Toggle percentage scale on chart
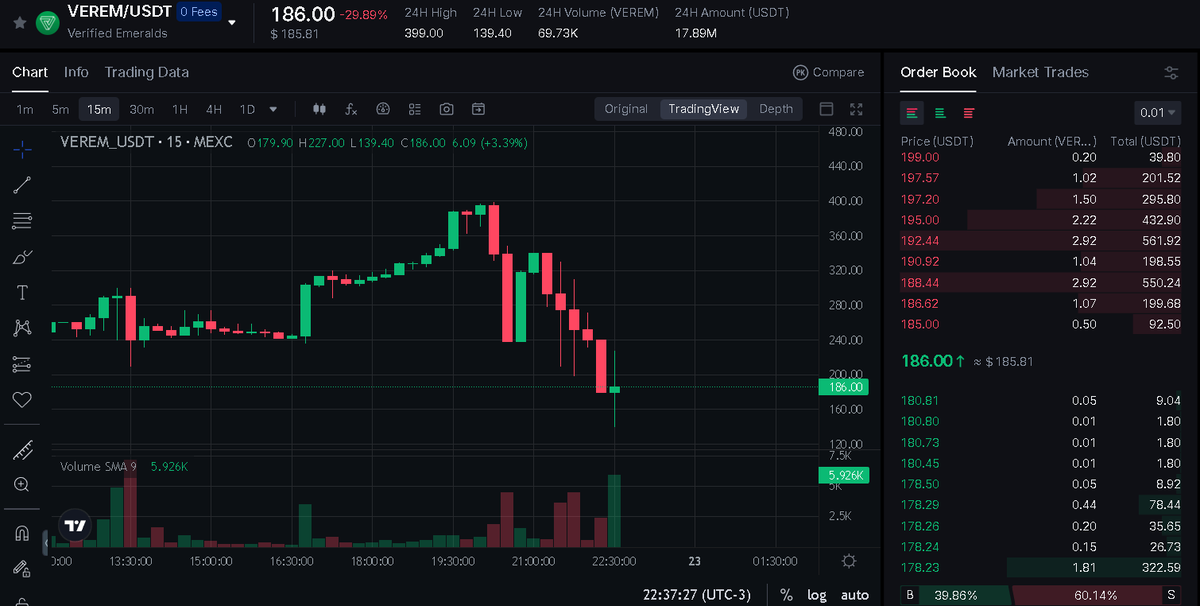 (786, 595)
